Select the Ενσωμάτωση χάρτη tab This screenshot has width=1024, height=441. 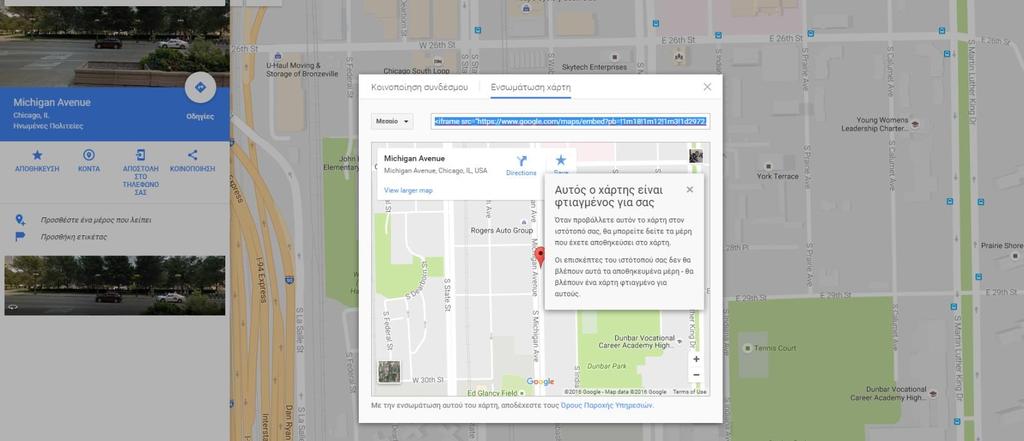click(531, 87)
